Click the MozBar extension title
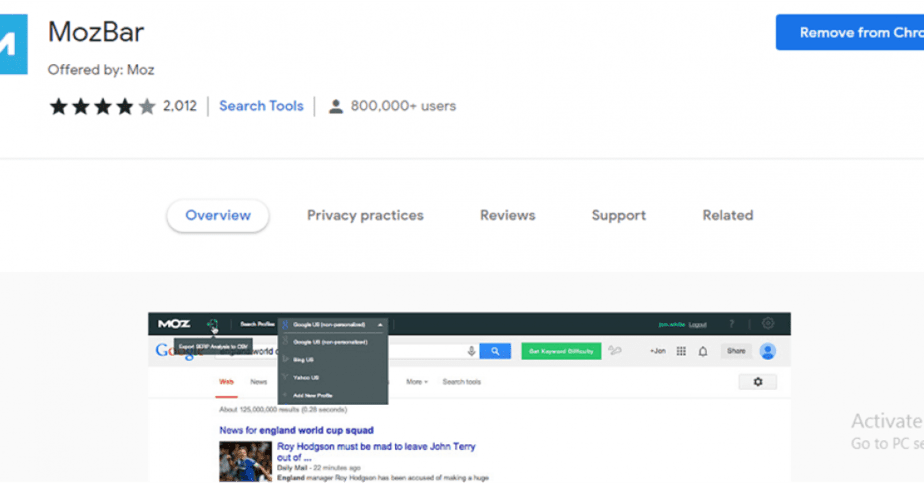Viewport: 924px width, 484px height. 96,32
